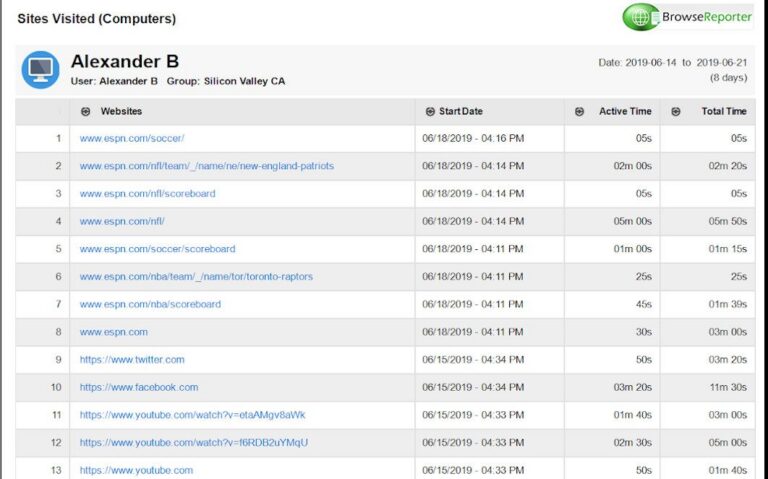
Task: Click active time '05m 00s' in row 4
Action: (633, 221)
